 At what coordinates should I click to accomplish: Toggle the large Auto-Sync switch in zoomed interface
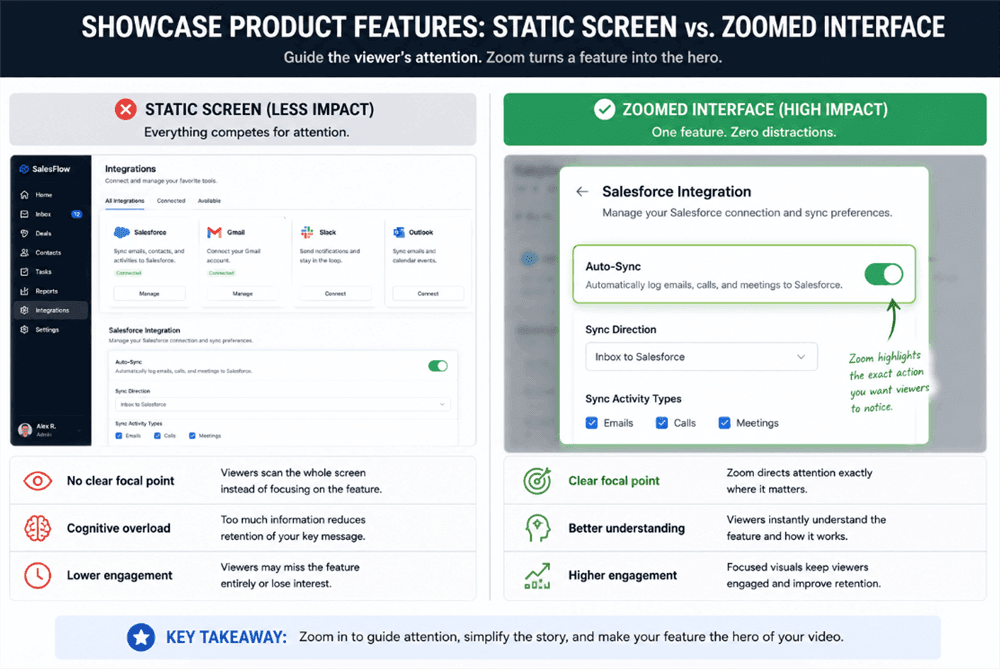click(884, 274)
